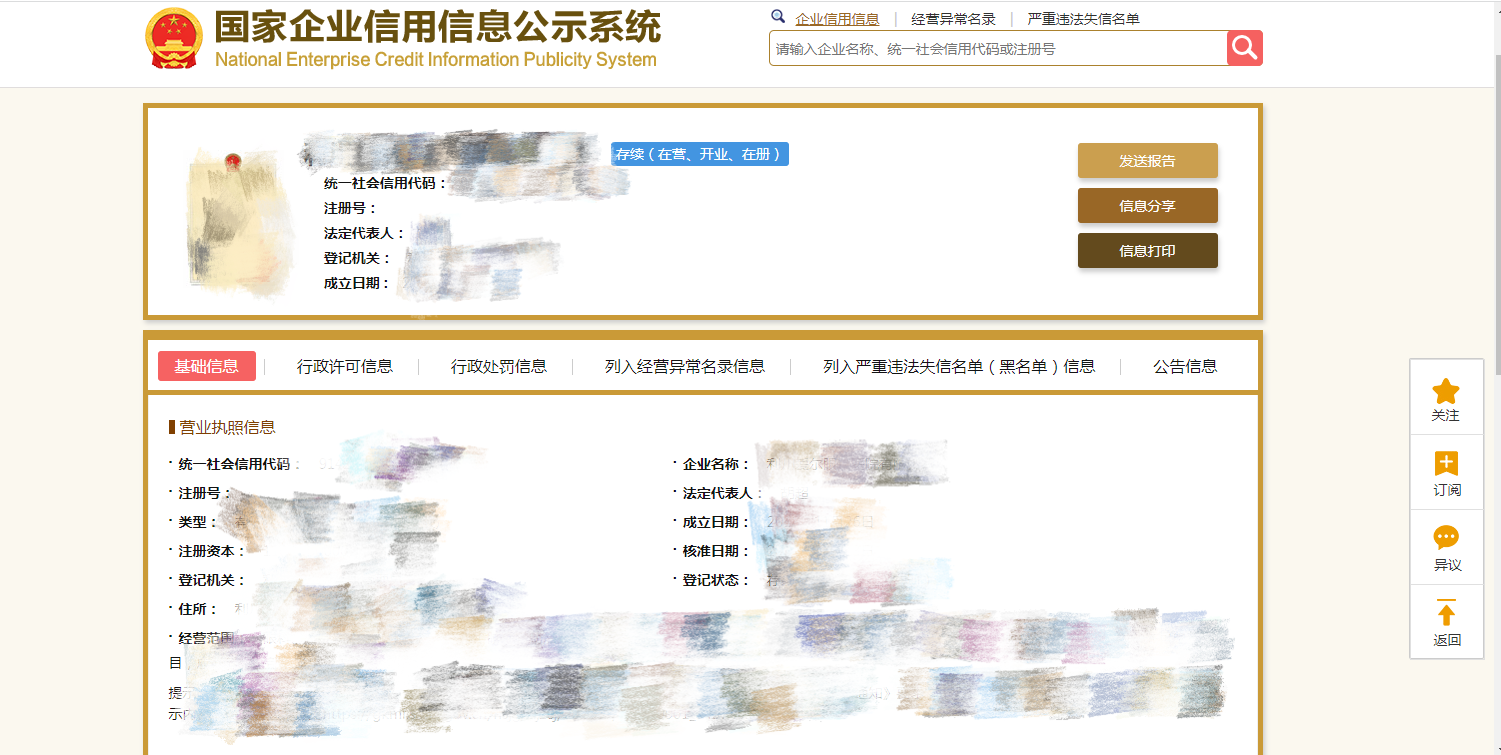Click the 信息分享 button
1501x755 pixels.
1147,206
